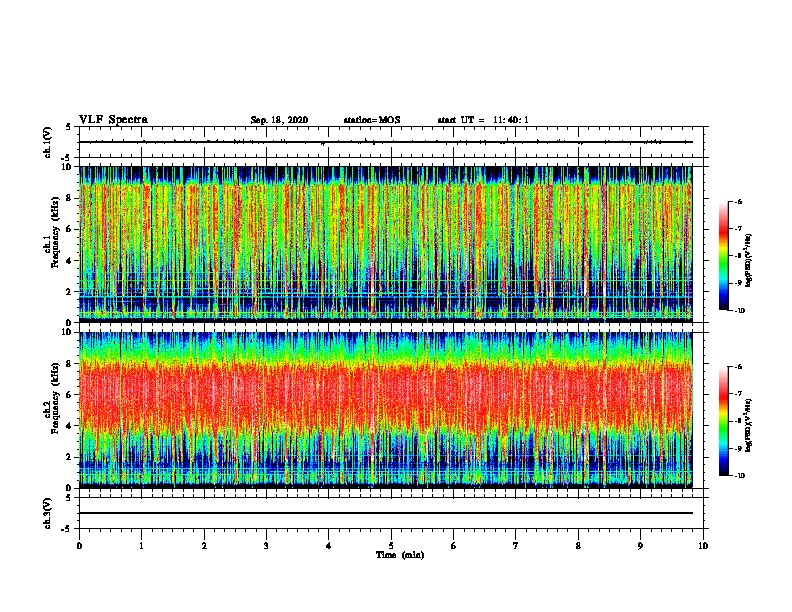Click the ch.2 colorbar "log(PSD)" unit label

tap(749, 425)
